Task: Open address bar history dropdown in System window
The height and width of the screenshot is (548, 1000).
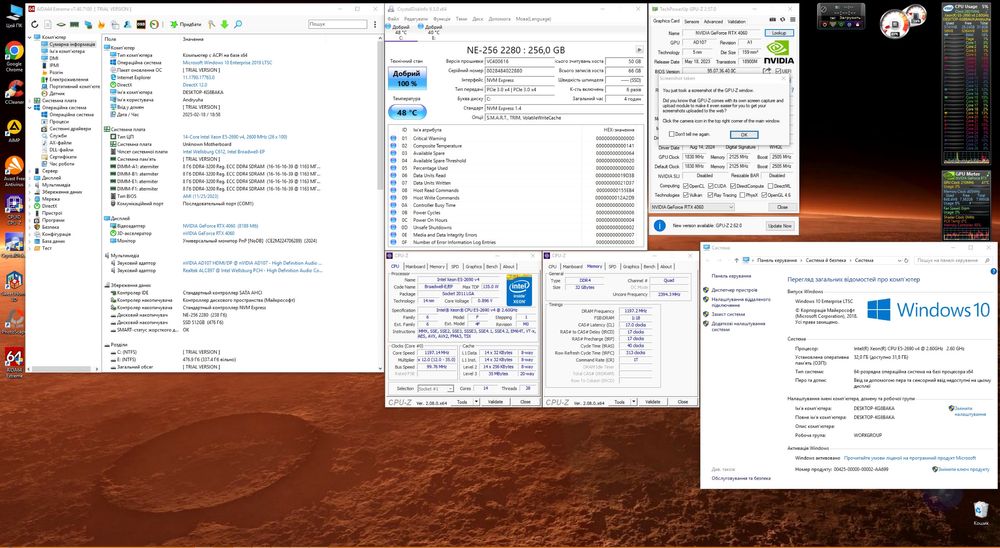Action: (899, 260)
